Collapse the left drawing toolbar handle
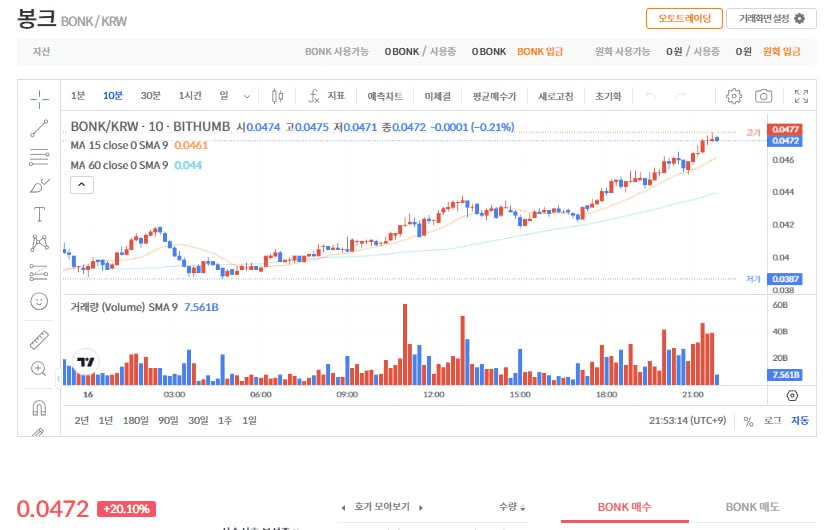The height and width of the screenshot is (530, 833). [x=58, y=379]
